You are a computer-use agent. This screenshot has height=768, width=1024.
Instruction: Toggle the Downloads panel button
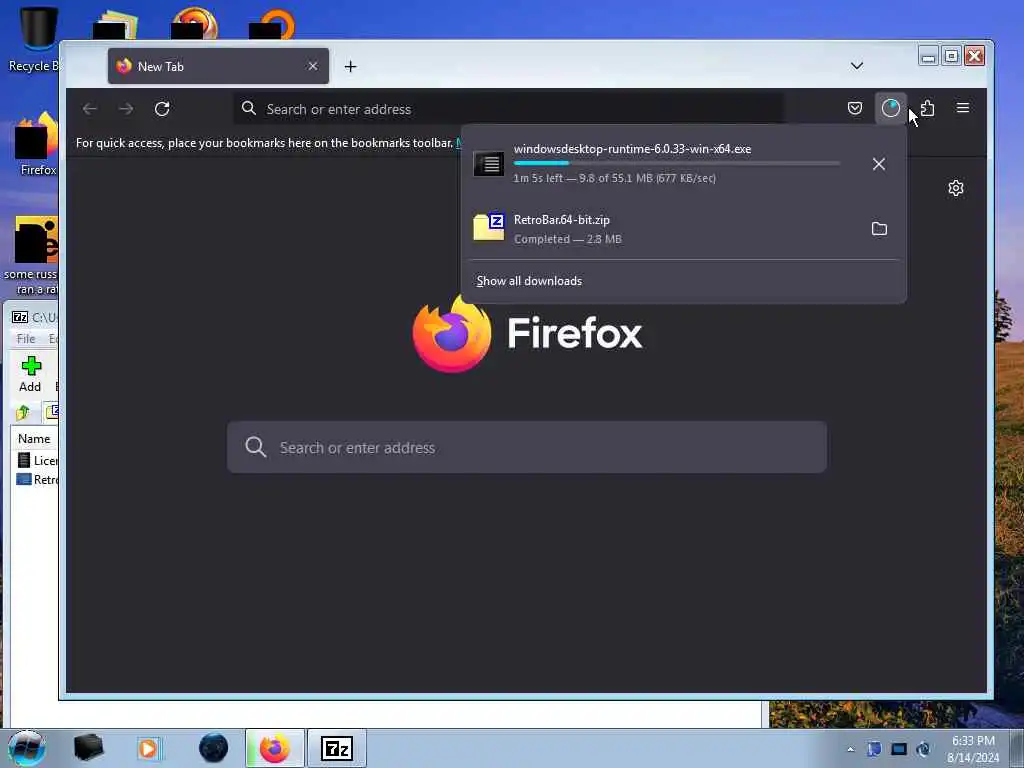pos(890,108)
